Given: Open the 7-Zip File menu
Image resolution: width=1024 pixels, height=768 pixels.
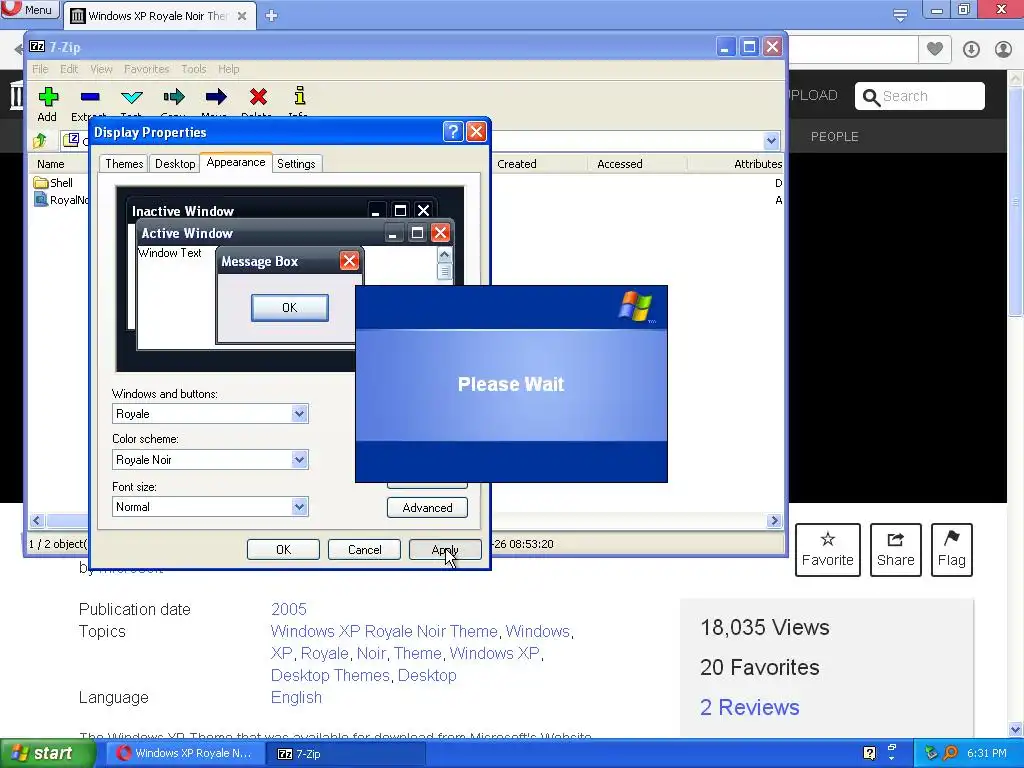Looking at the screenshot, I should tap(40, 69).
